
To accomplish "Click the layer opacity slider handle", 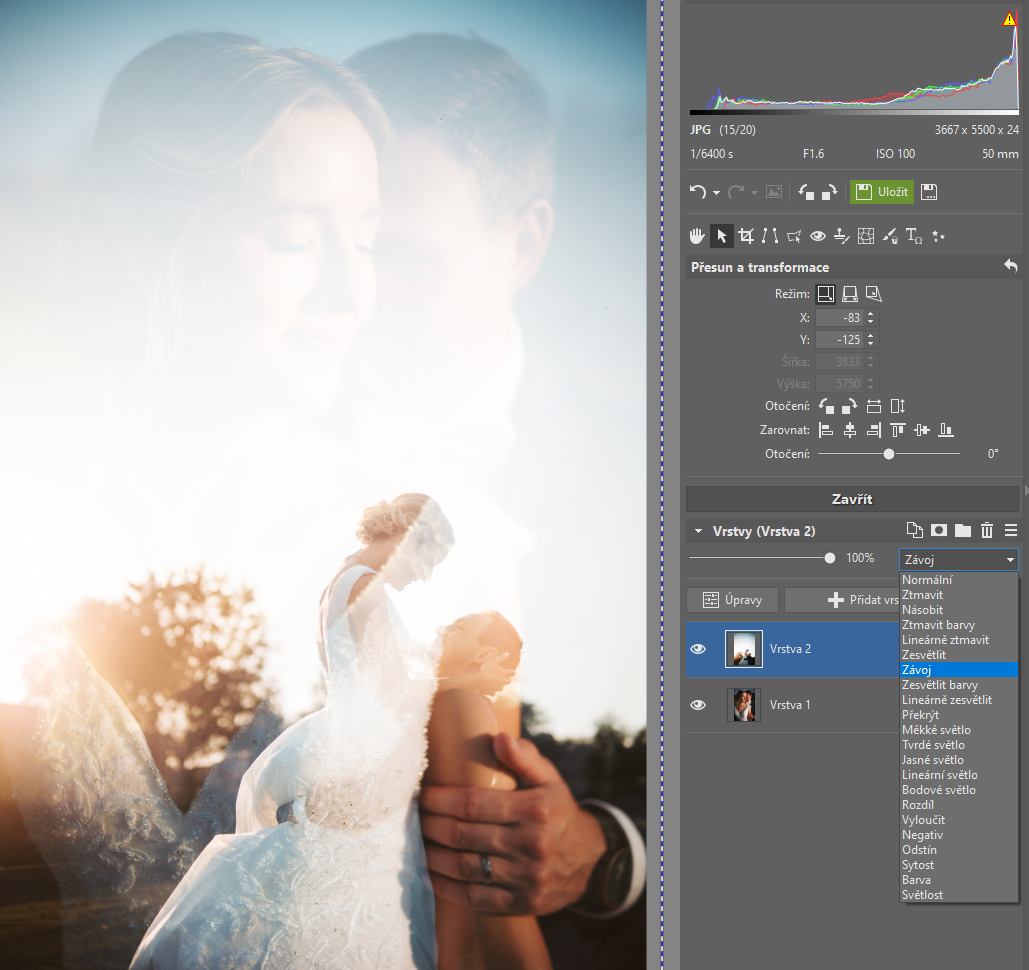I will click(829, 558).
